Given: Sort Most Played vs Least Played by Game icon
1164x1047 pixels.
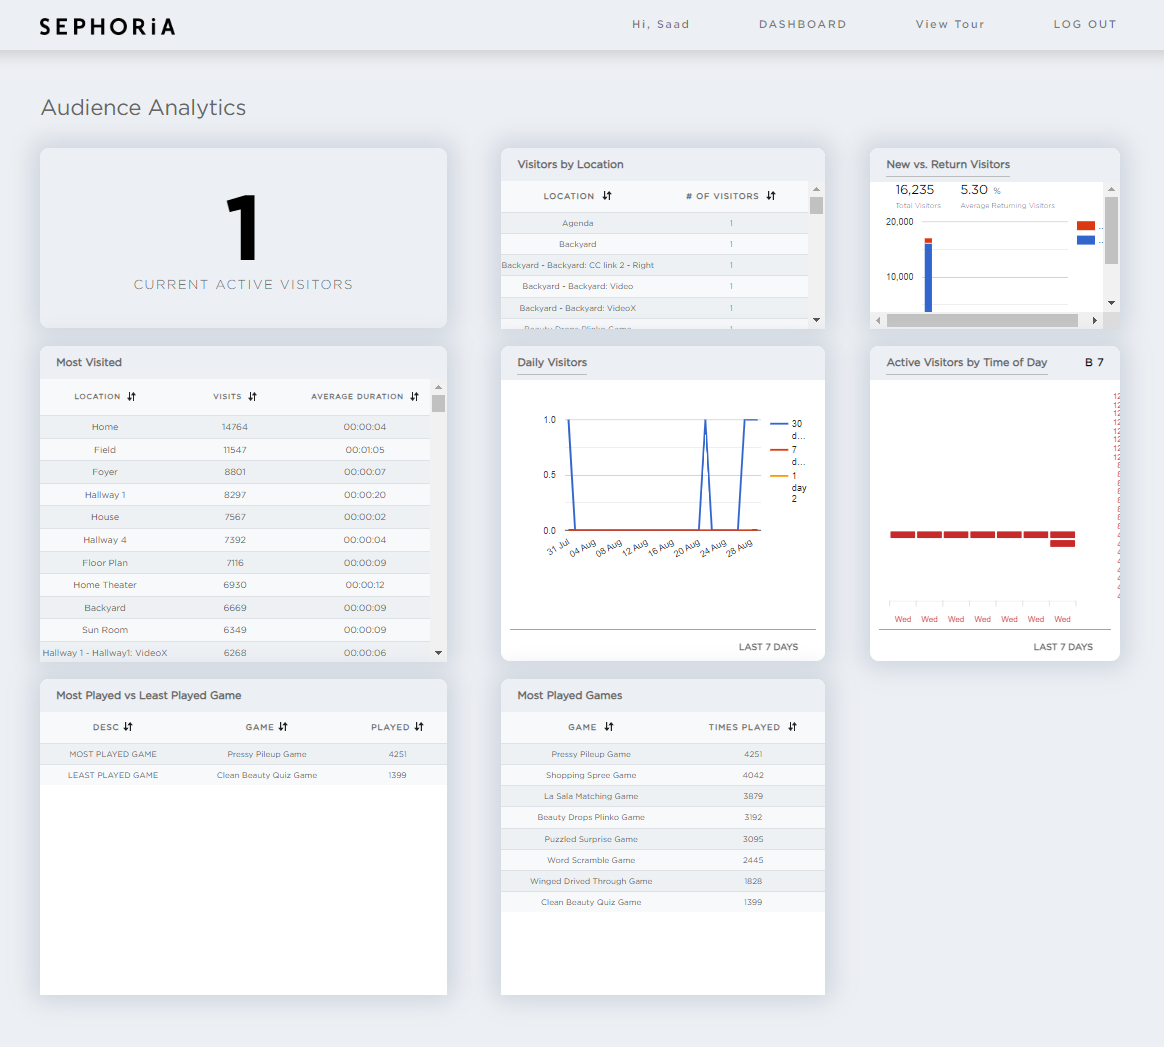Looking at the screenshot, I should [x=283, y=727].
